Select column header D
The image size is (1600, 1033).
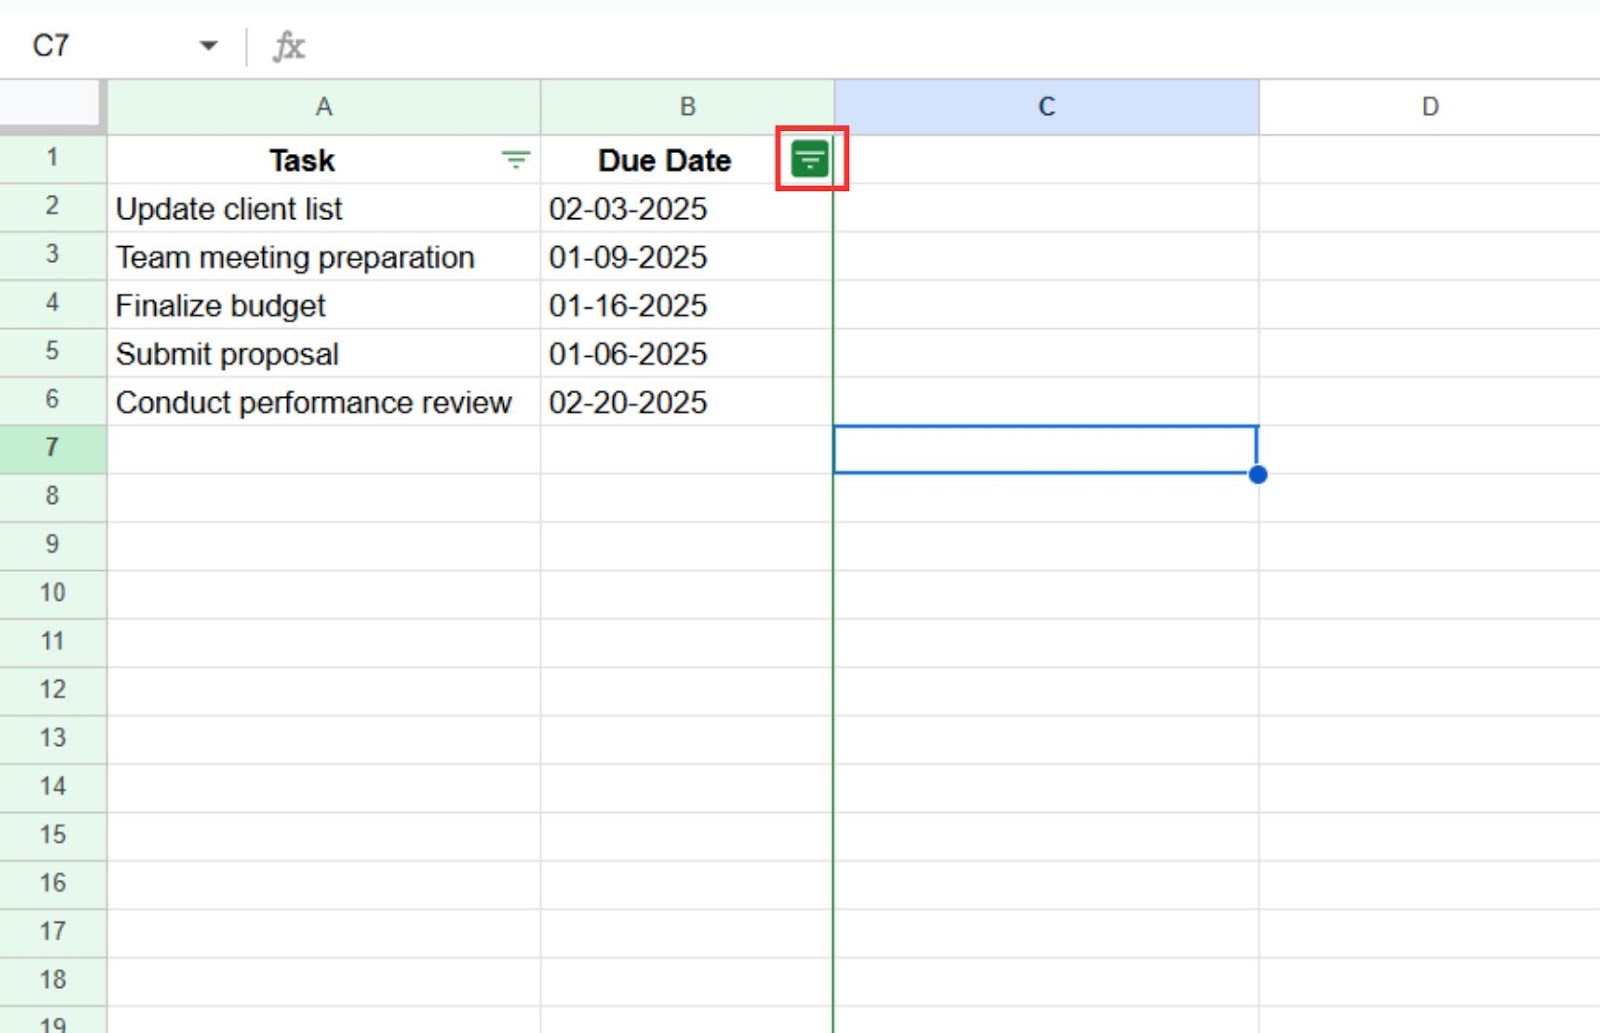(x=1430, y=107)
